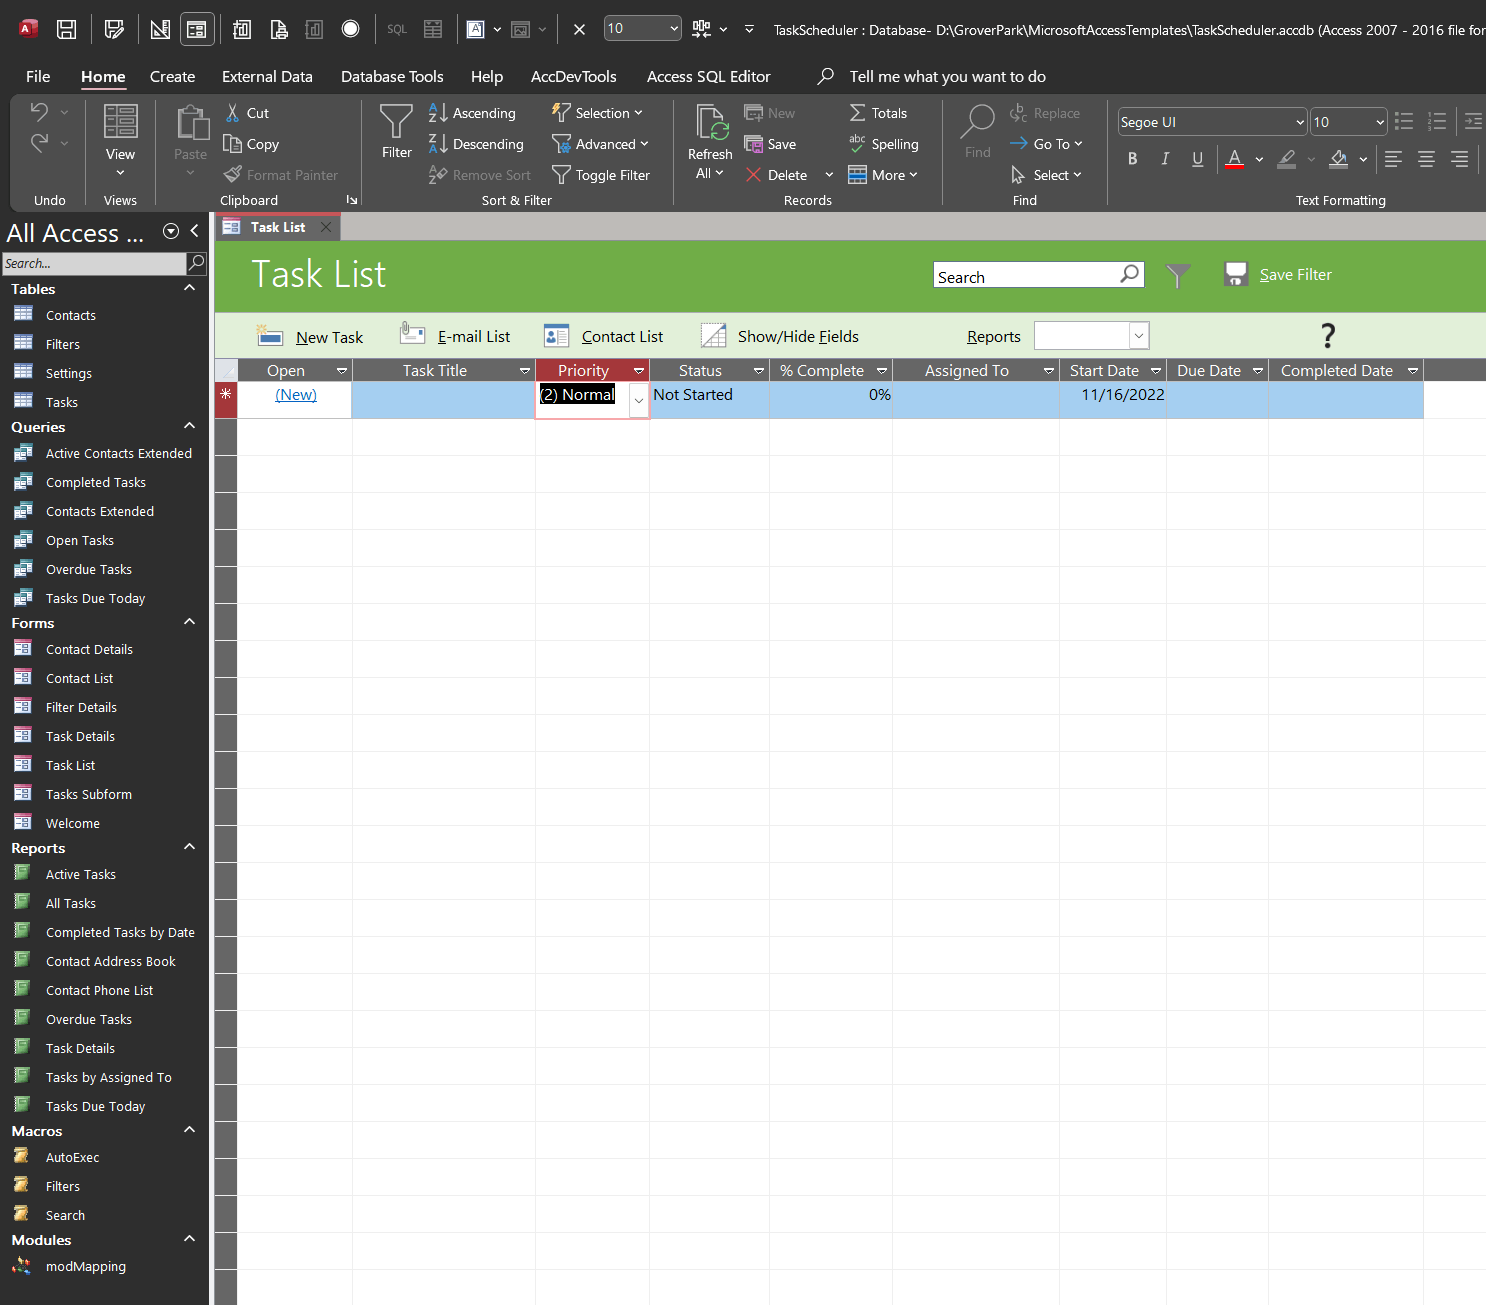Click Save Filter link
The image size is (1486, 1305).
tap(1295, 274)
